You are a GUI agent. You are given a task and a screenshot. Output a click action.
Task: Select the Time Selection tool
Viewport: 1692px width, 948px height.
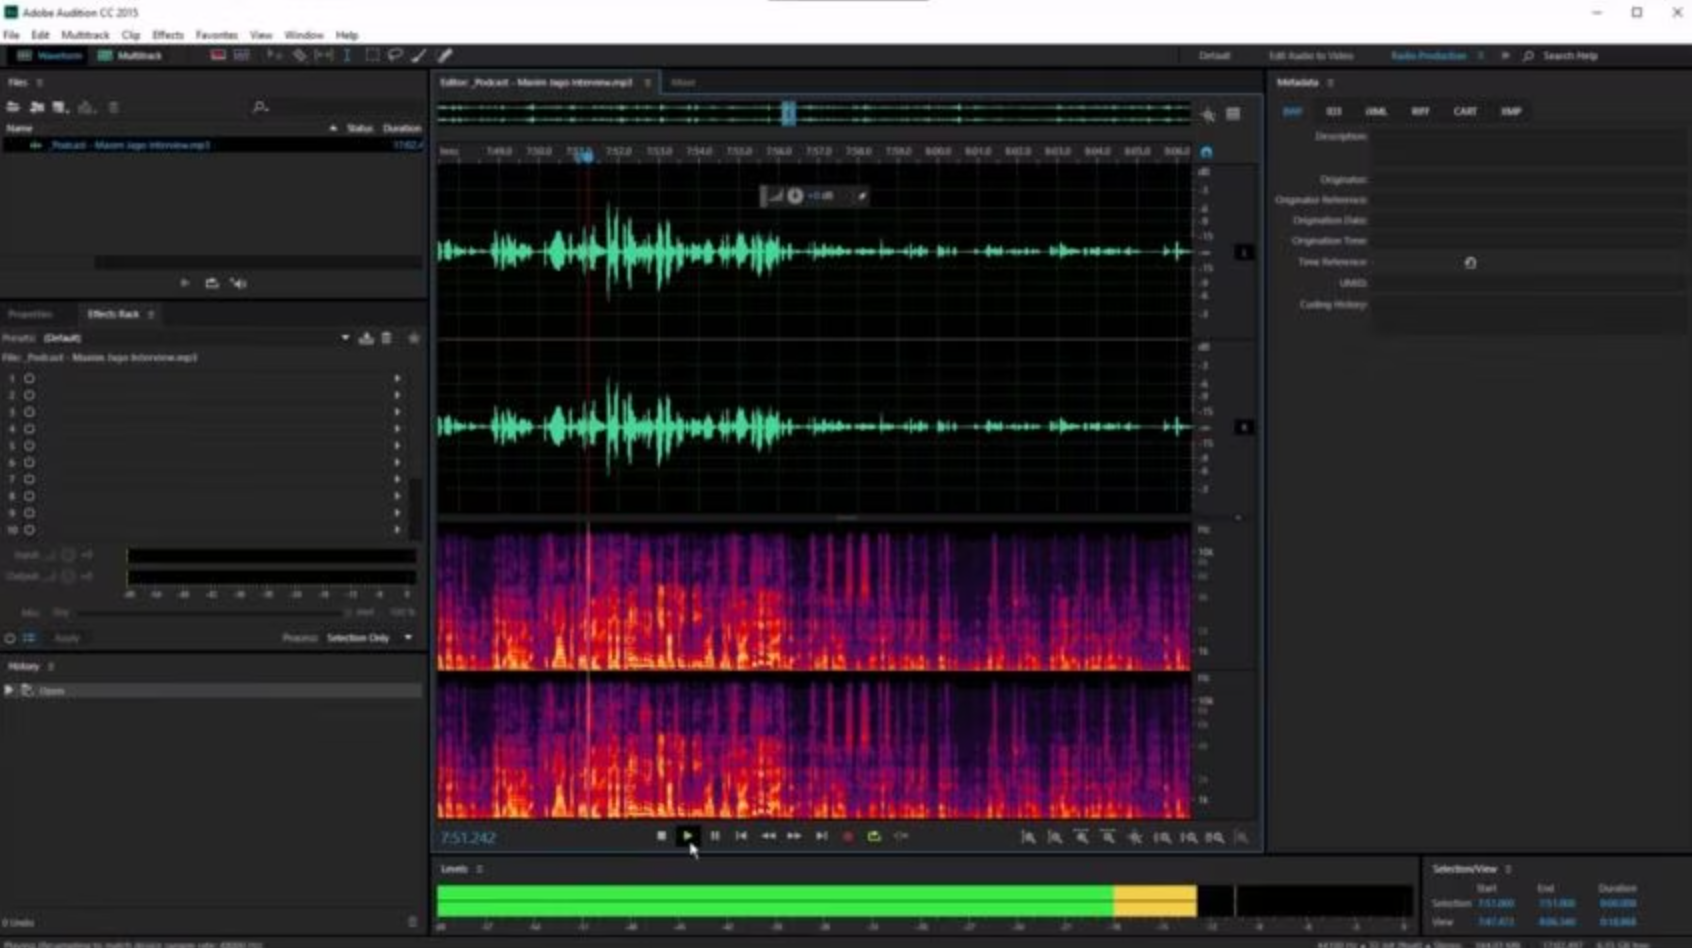point(347,55)
